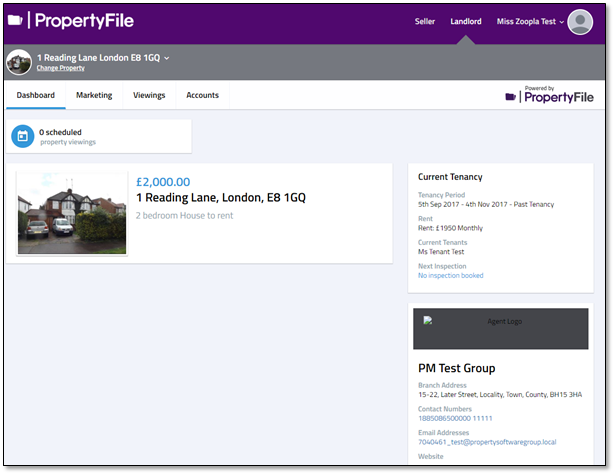Open the Viewings tab
This screenshot has height=475, width=615.
(x=149, y=95)
